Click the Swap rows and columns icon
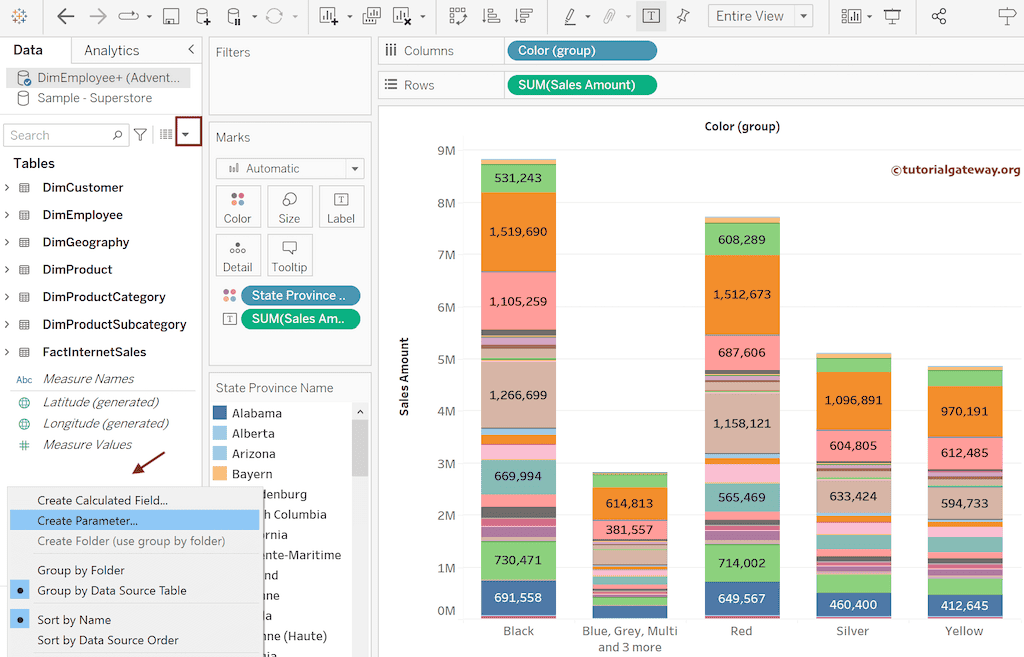Screen dimensions: 1024x657 [x=458, y=17]
